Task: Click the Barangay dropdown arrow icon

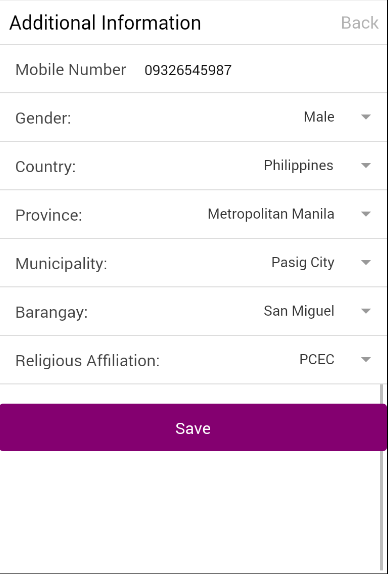Action: [x=366, y=311]
